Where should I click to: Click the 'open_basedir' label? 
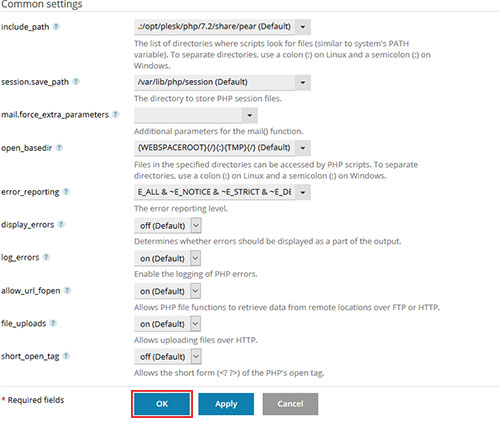pos(26,148)
